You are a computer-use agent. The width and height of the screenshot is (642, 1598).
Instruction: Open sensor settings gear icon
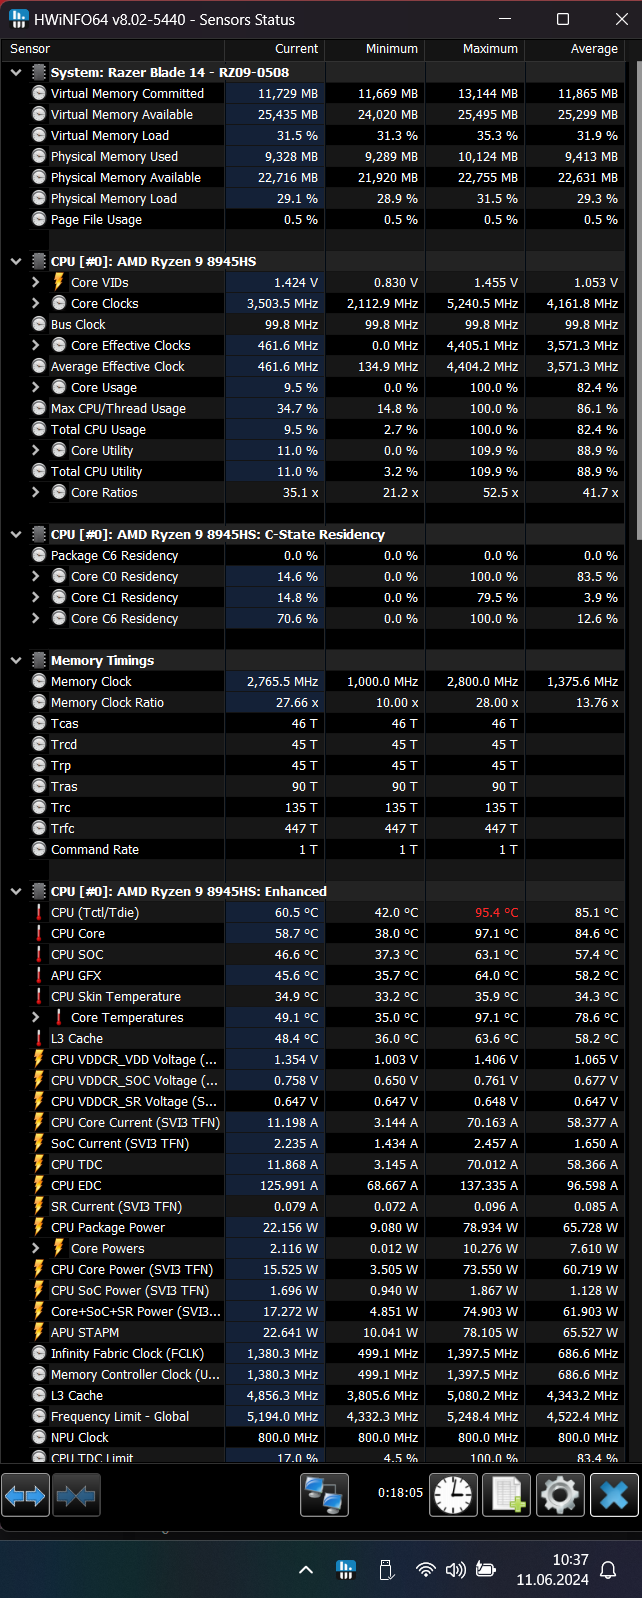tap(560, 1495)
